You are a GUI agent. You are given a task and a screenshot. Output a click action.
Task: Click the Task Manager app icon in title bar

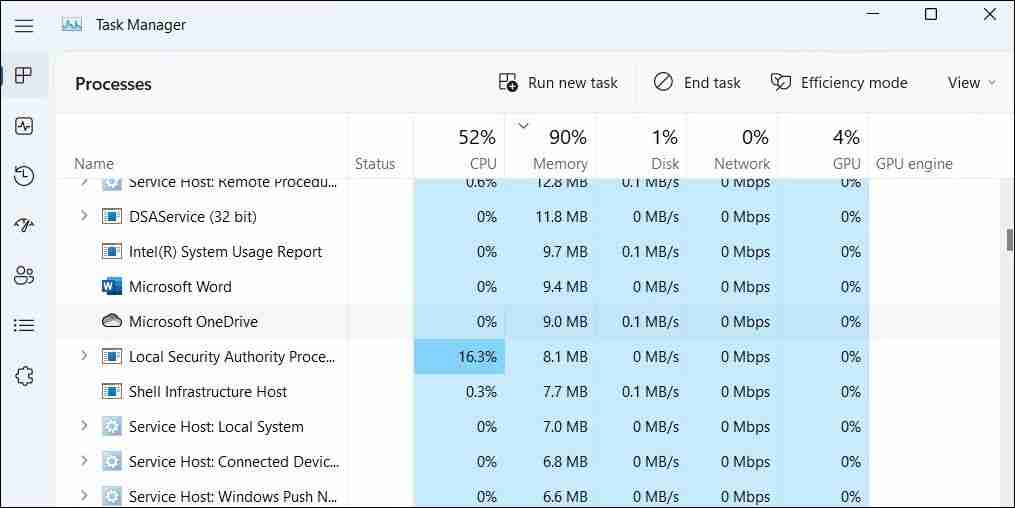click(x=71, y=25)
